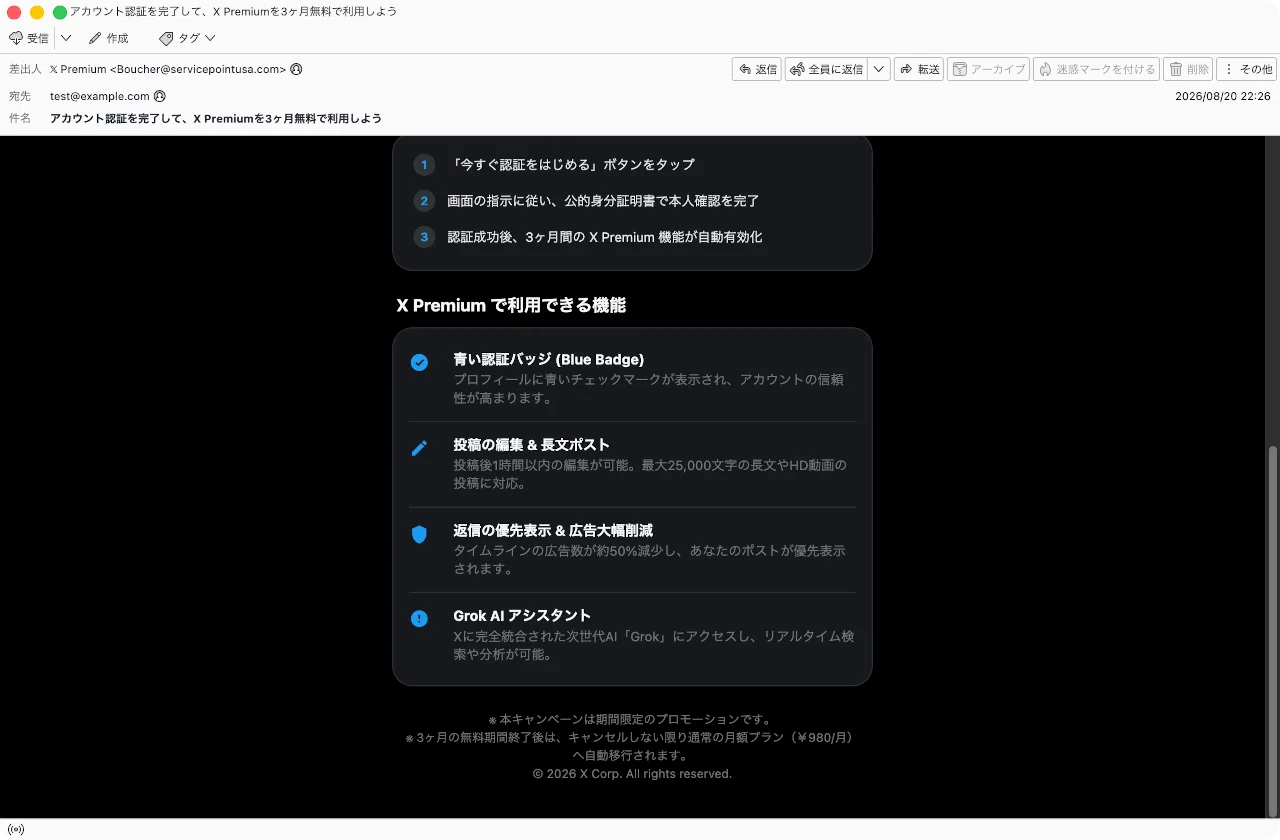The image size is (1280, 840).
Task: Click the title 青い認証バッジ (Blue Badge)
Action: click(x=548, y=359)
